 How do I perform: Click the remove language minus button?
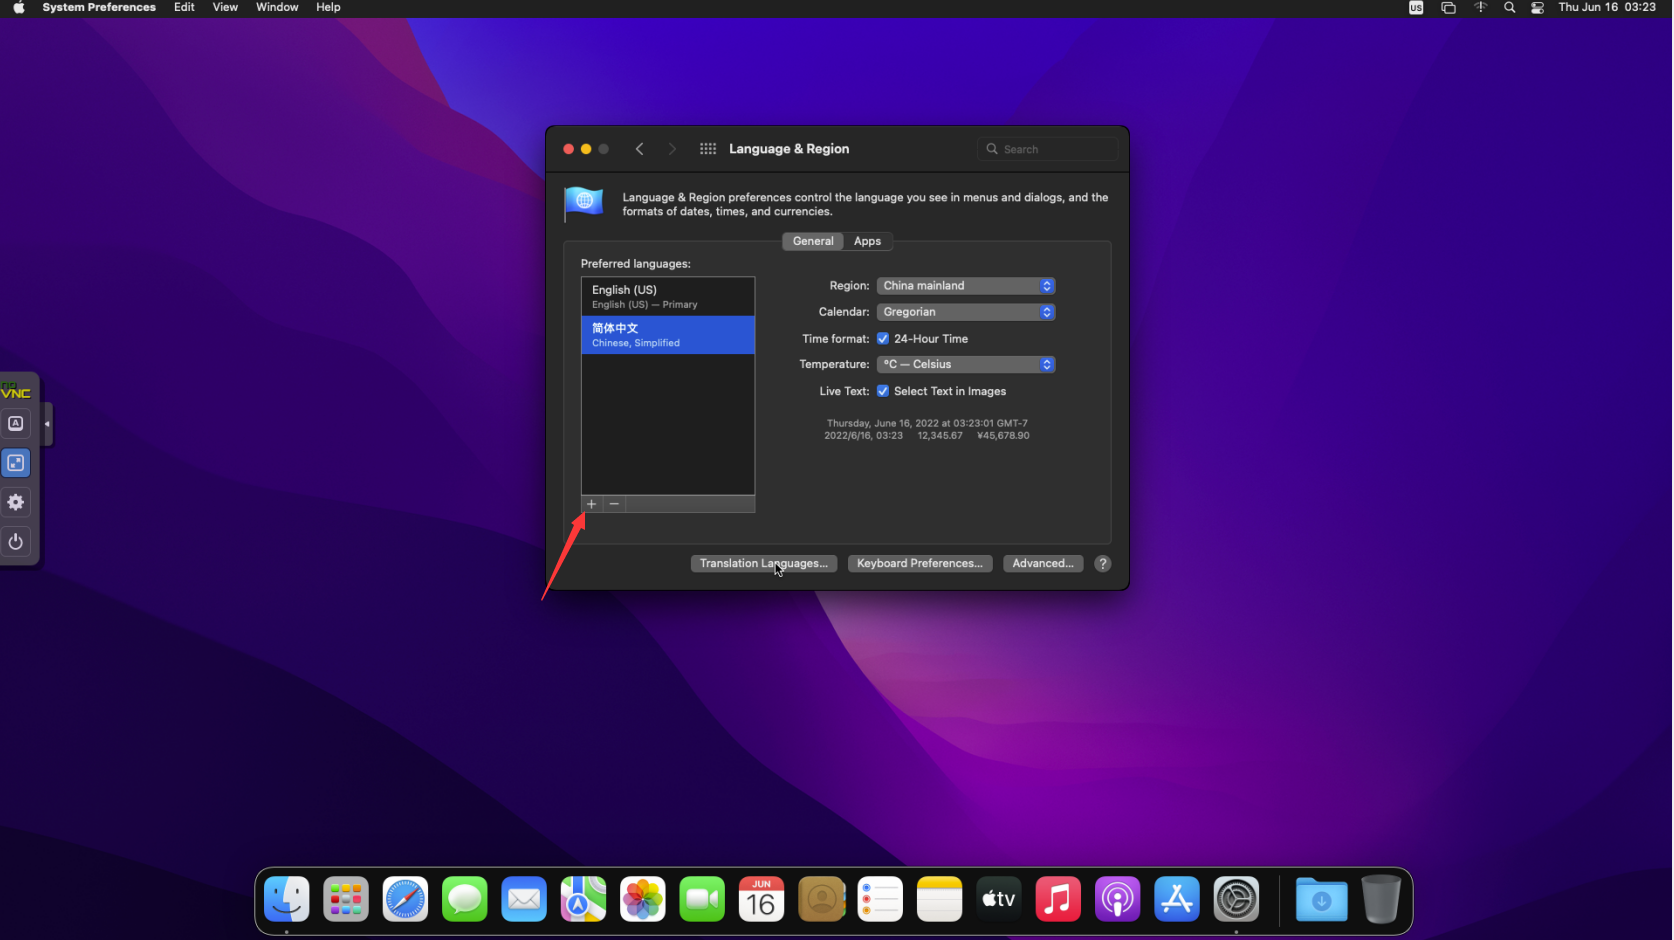614,504
